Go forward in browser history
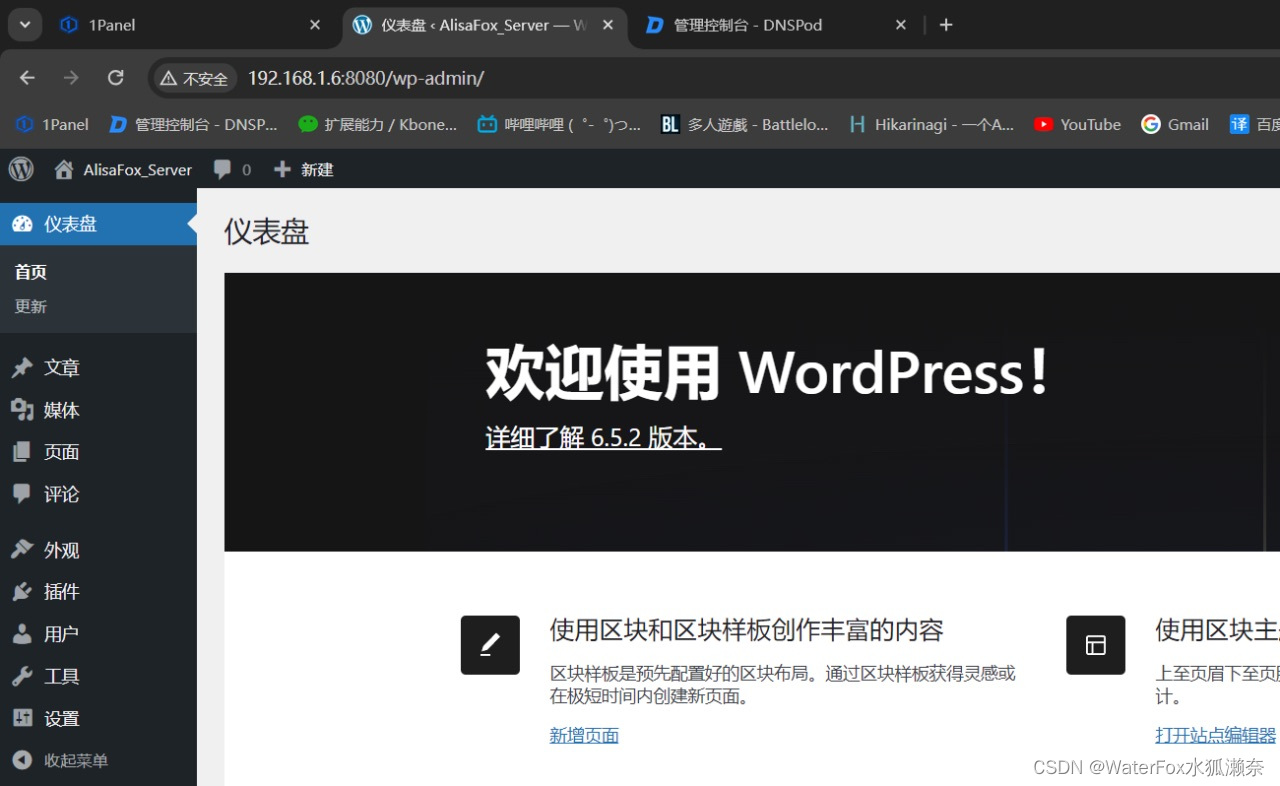Viewport: 1280px width, 786px height. tap(71, 78)
